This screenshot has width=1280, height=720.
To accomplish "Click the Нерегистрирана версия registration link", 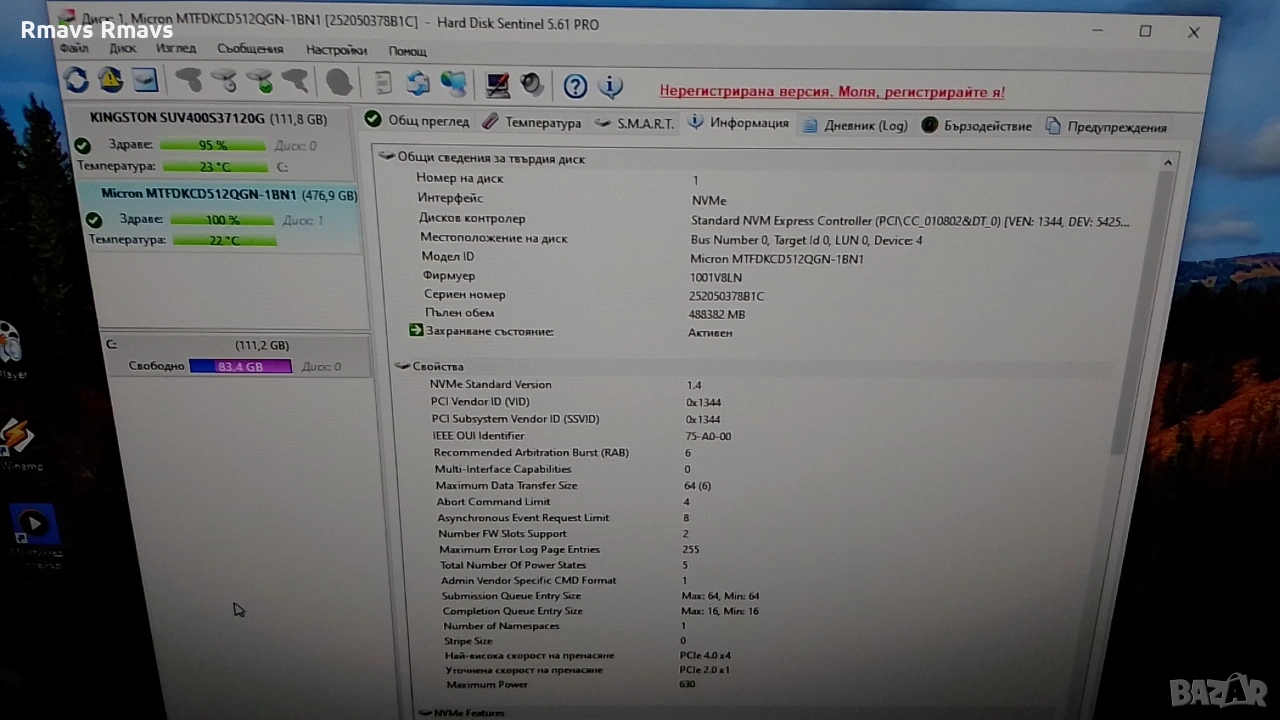I will (831, 92).
